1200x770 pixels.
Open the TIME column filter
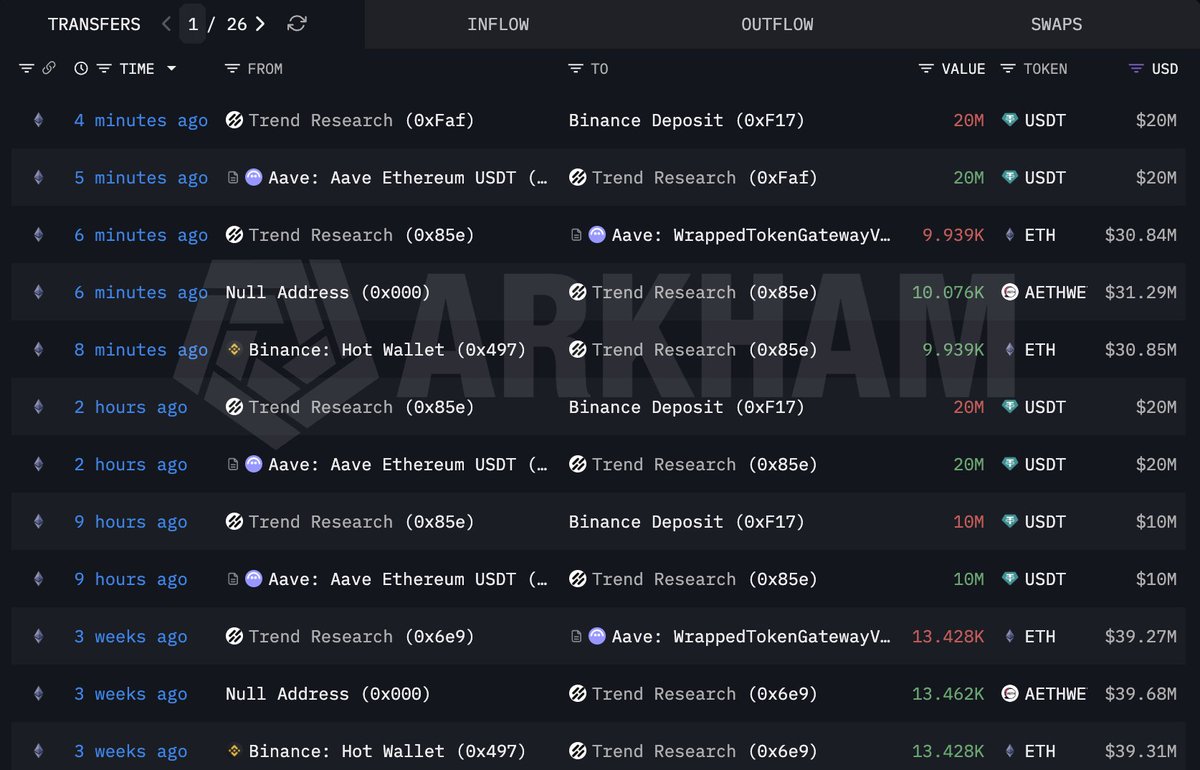105,68
